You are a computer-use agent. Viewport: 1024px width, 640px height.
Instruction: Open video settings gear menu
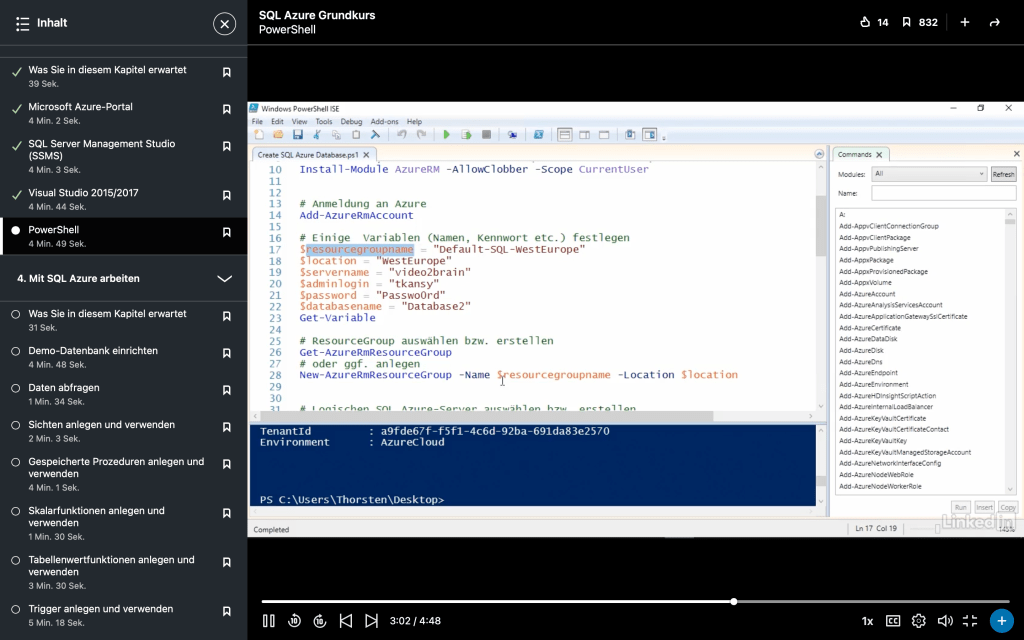(x=919, y=621)
